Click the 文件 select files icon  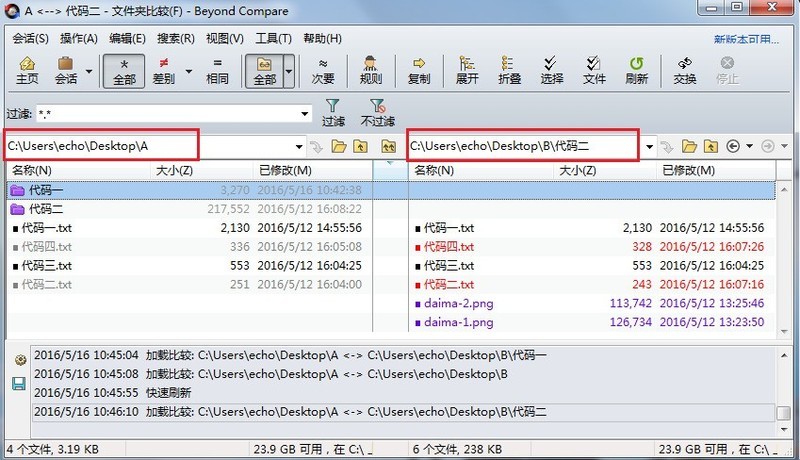coord(594,71)
